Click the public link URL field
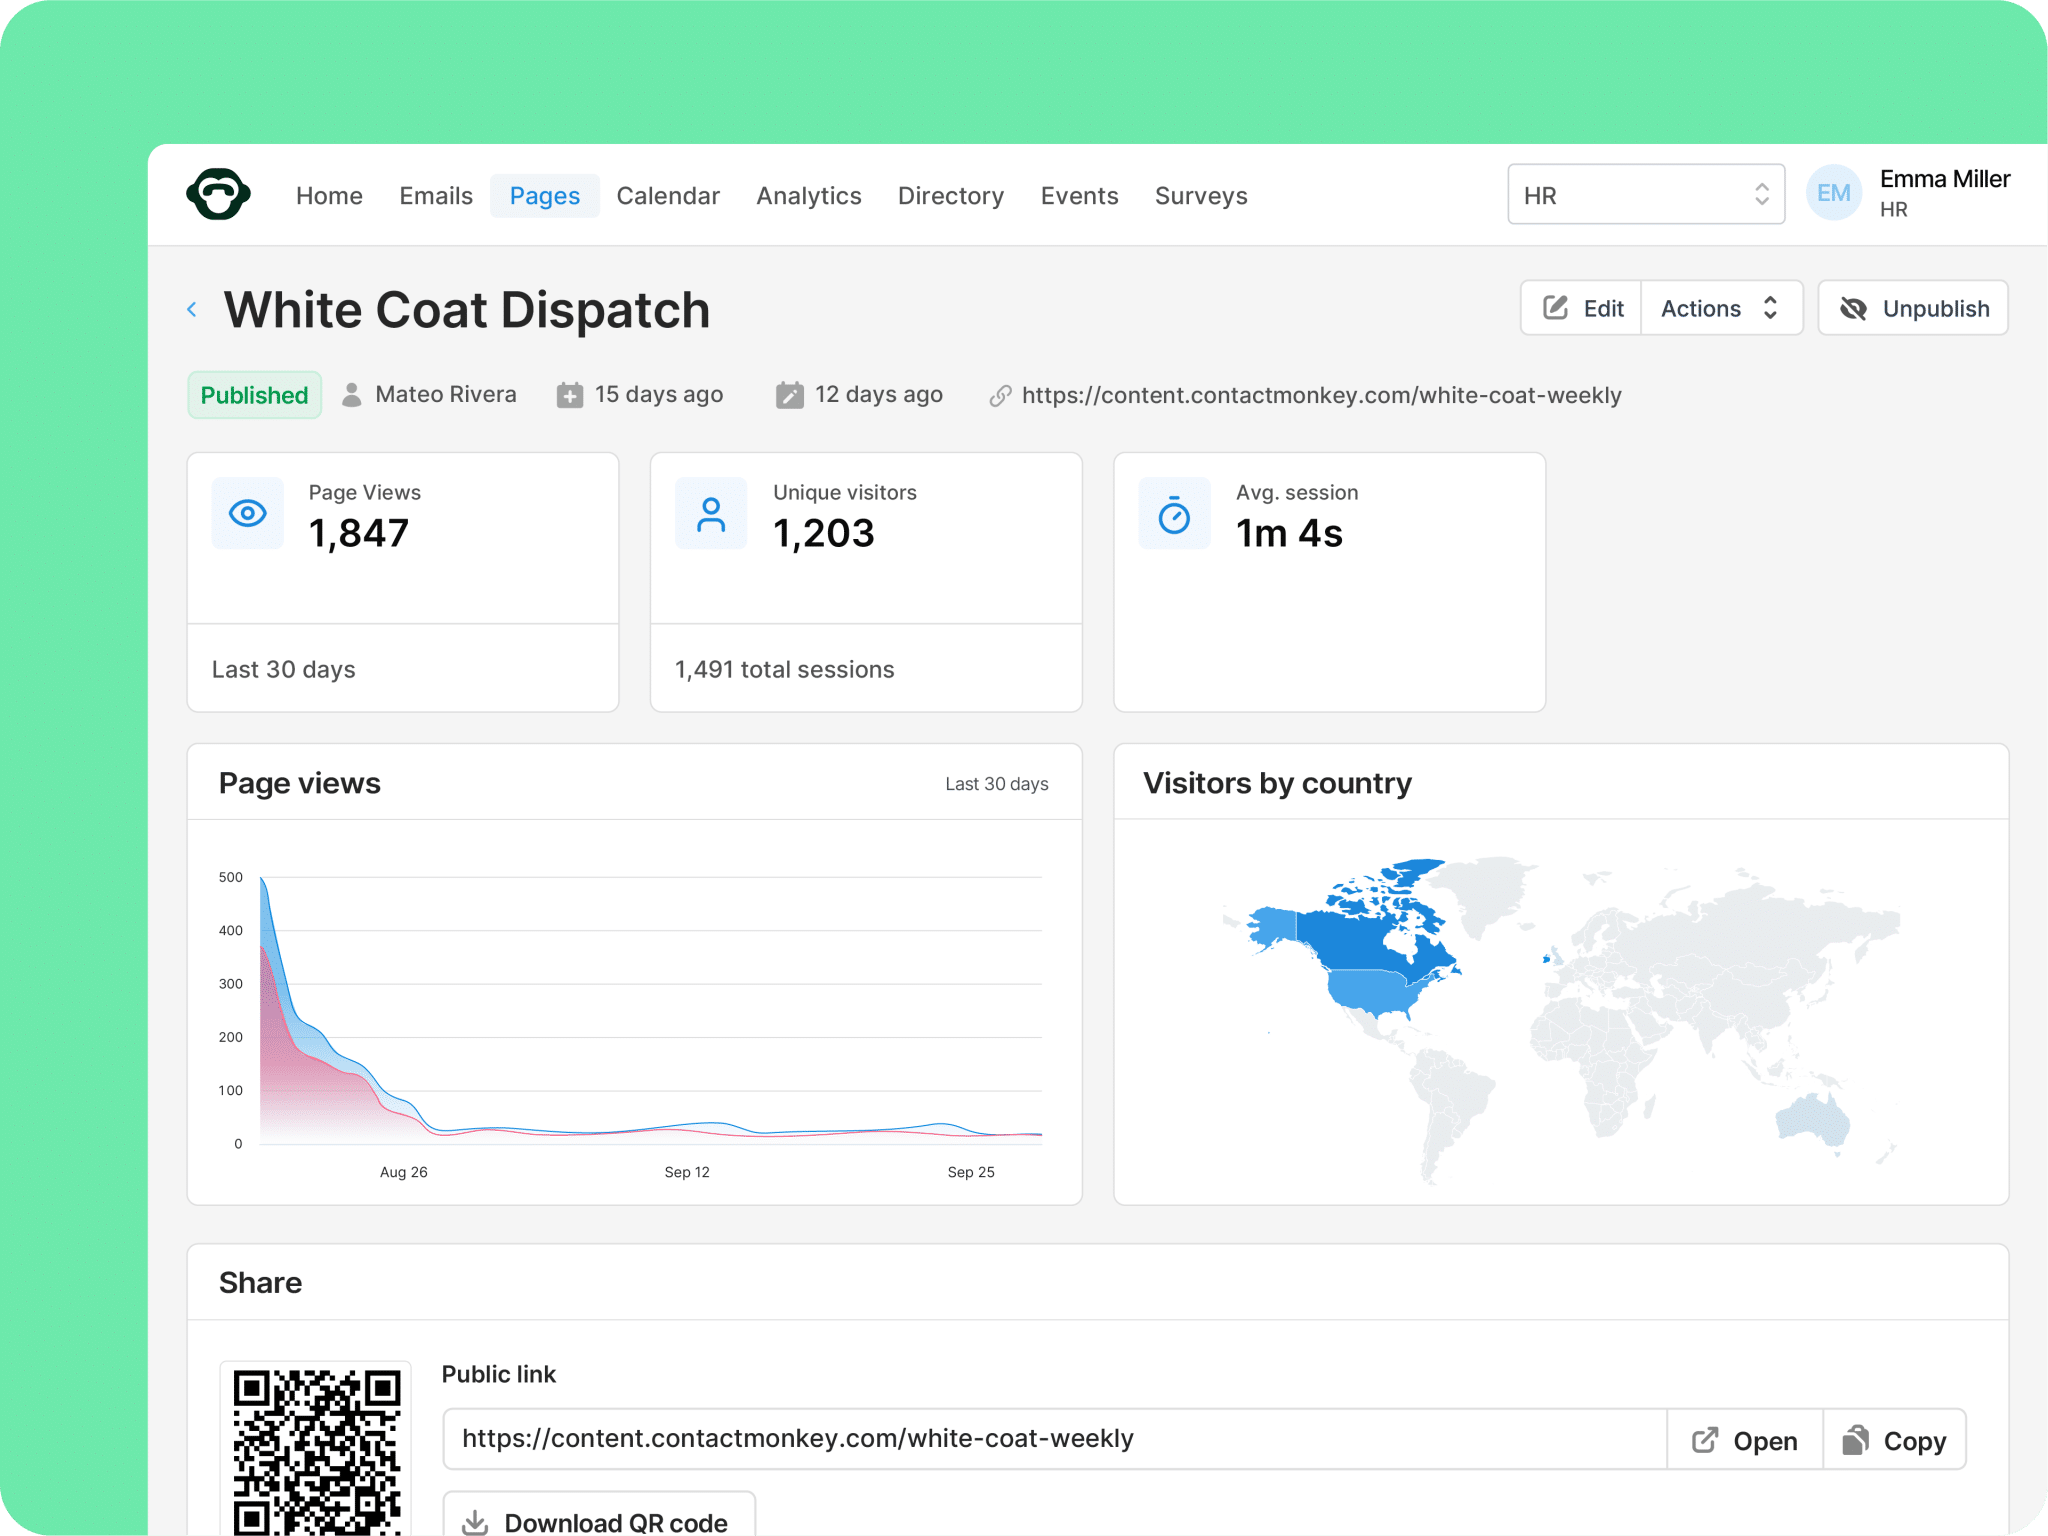The width and height of the screenshot is (2048, 1536). click(1055, 1440)
